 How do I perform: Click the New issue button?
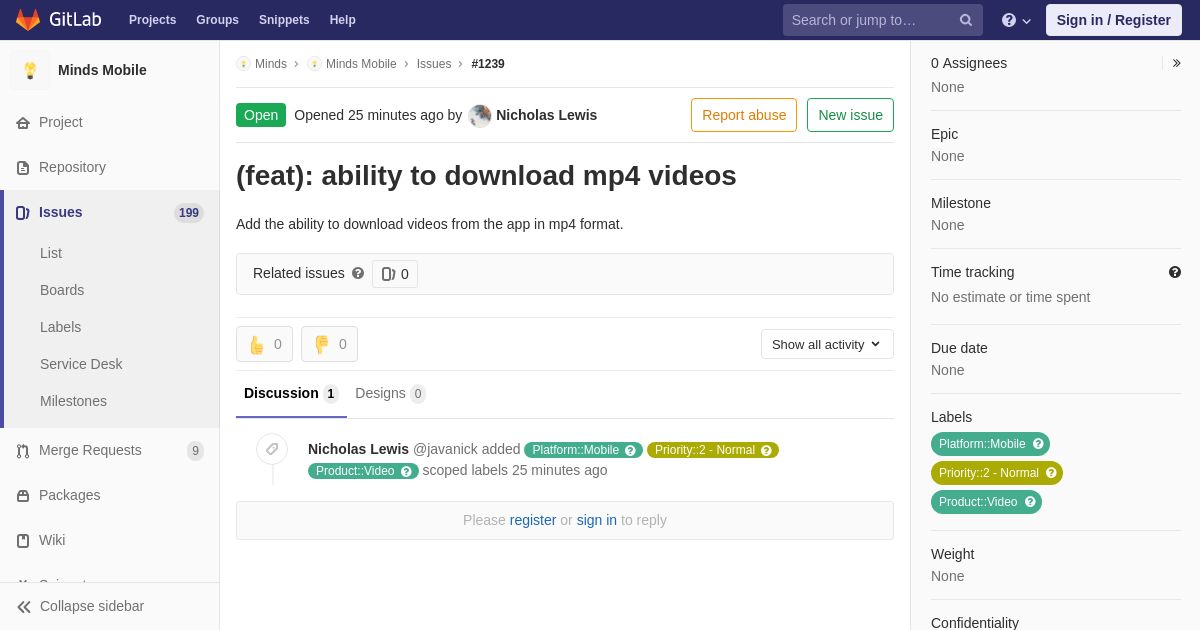(850, 115)
